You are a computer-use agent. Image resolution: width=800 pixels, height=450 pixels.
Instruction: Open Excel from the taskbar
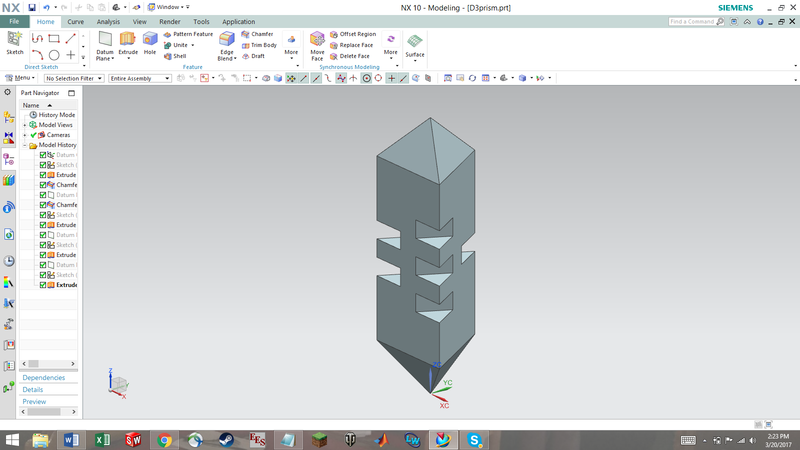point(102,440)
